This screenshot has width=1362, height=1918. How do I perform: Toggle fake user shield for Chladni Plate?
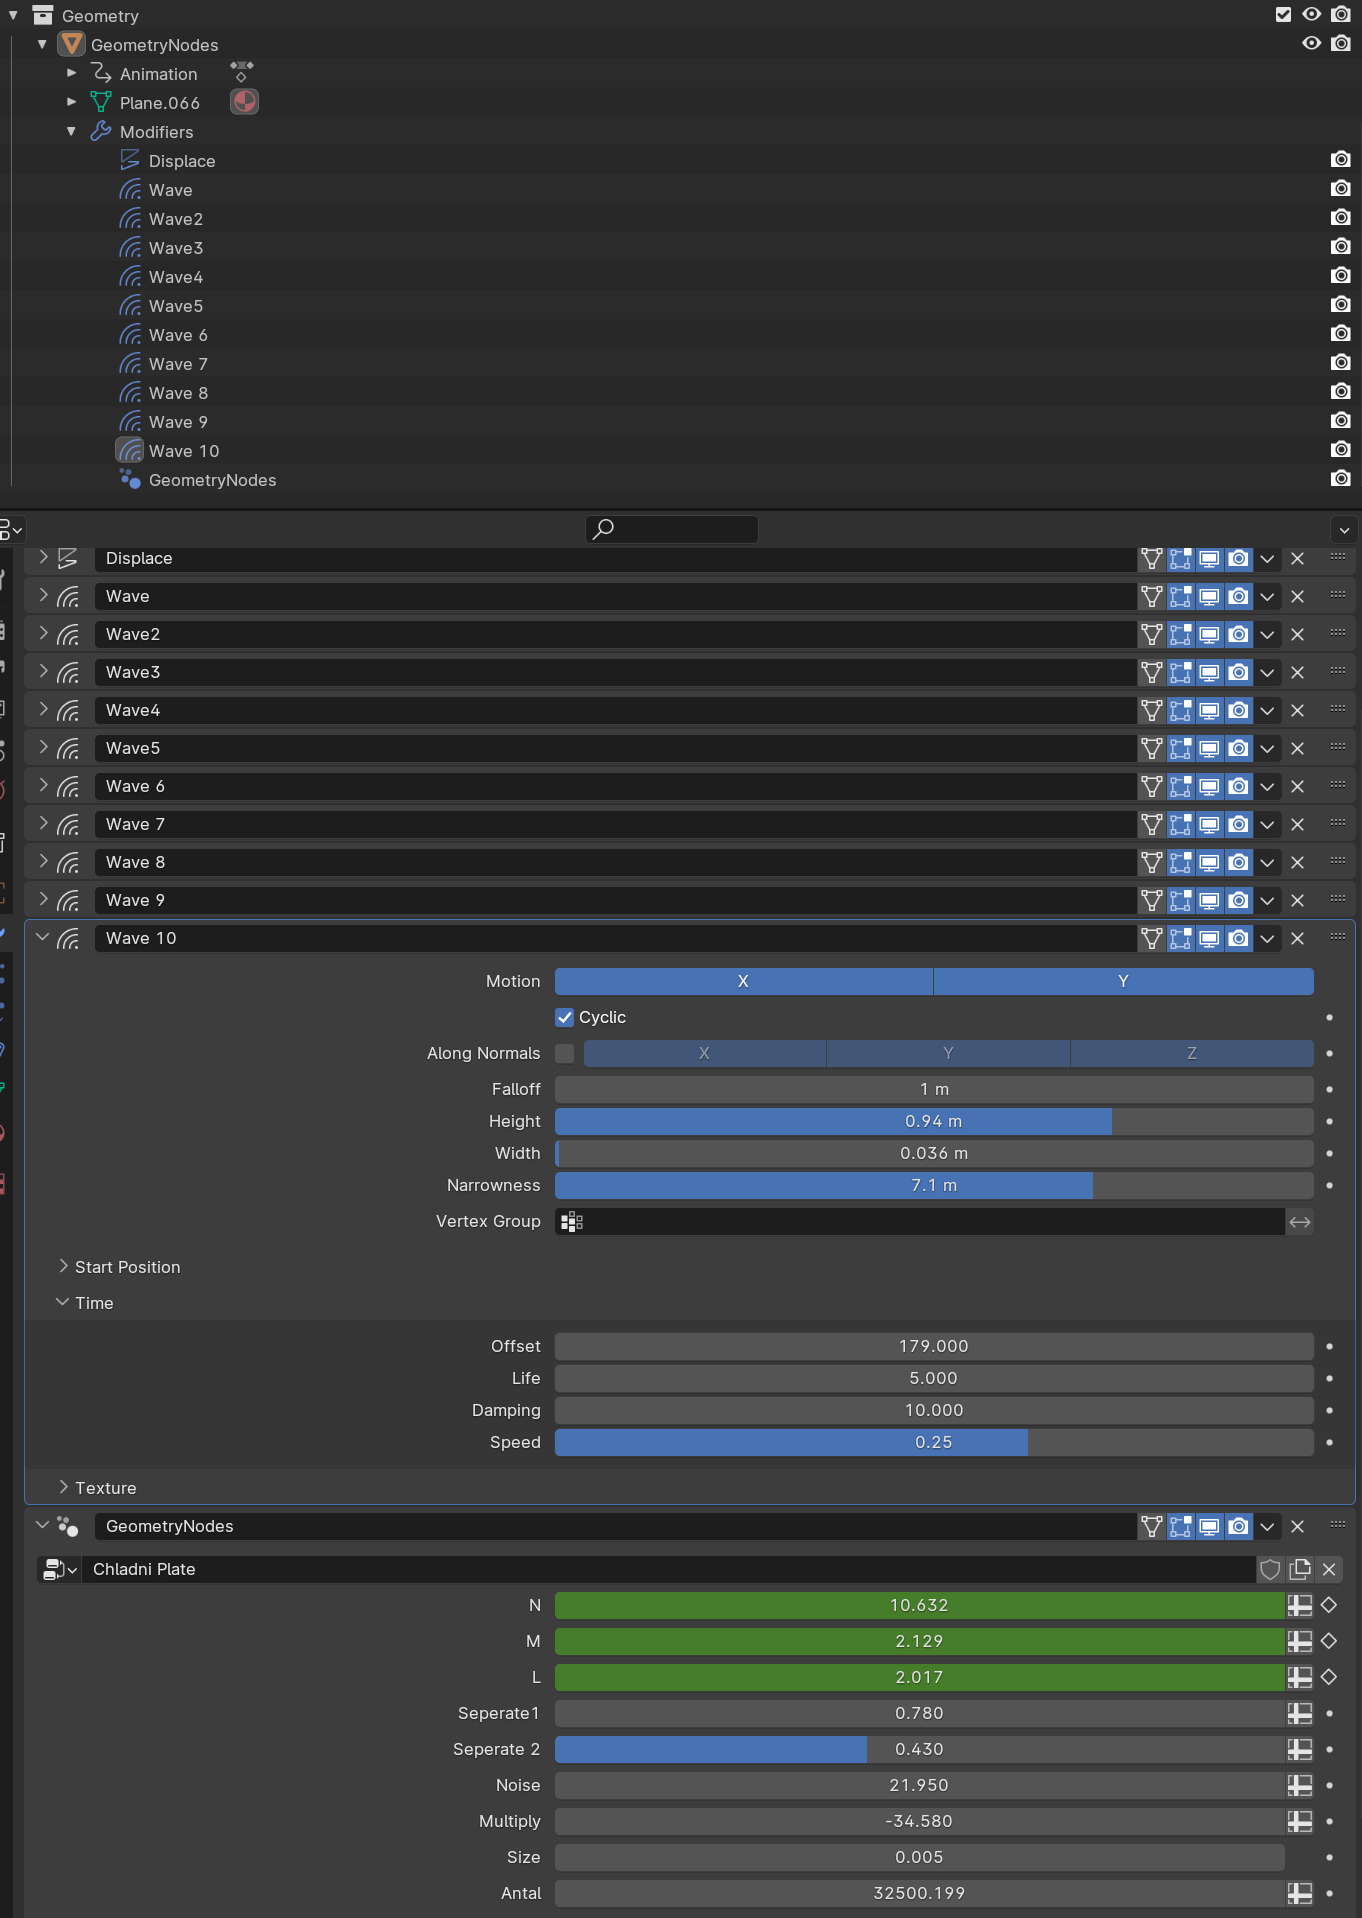(x=1271, y=1569)
